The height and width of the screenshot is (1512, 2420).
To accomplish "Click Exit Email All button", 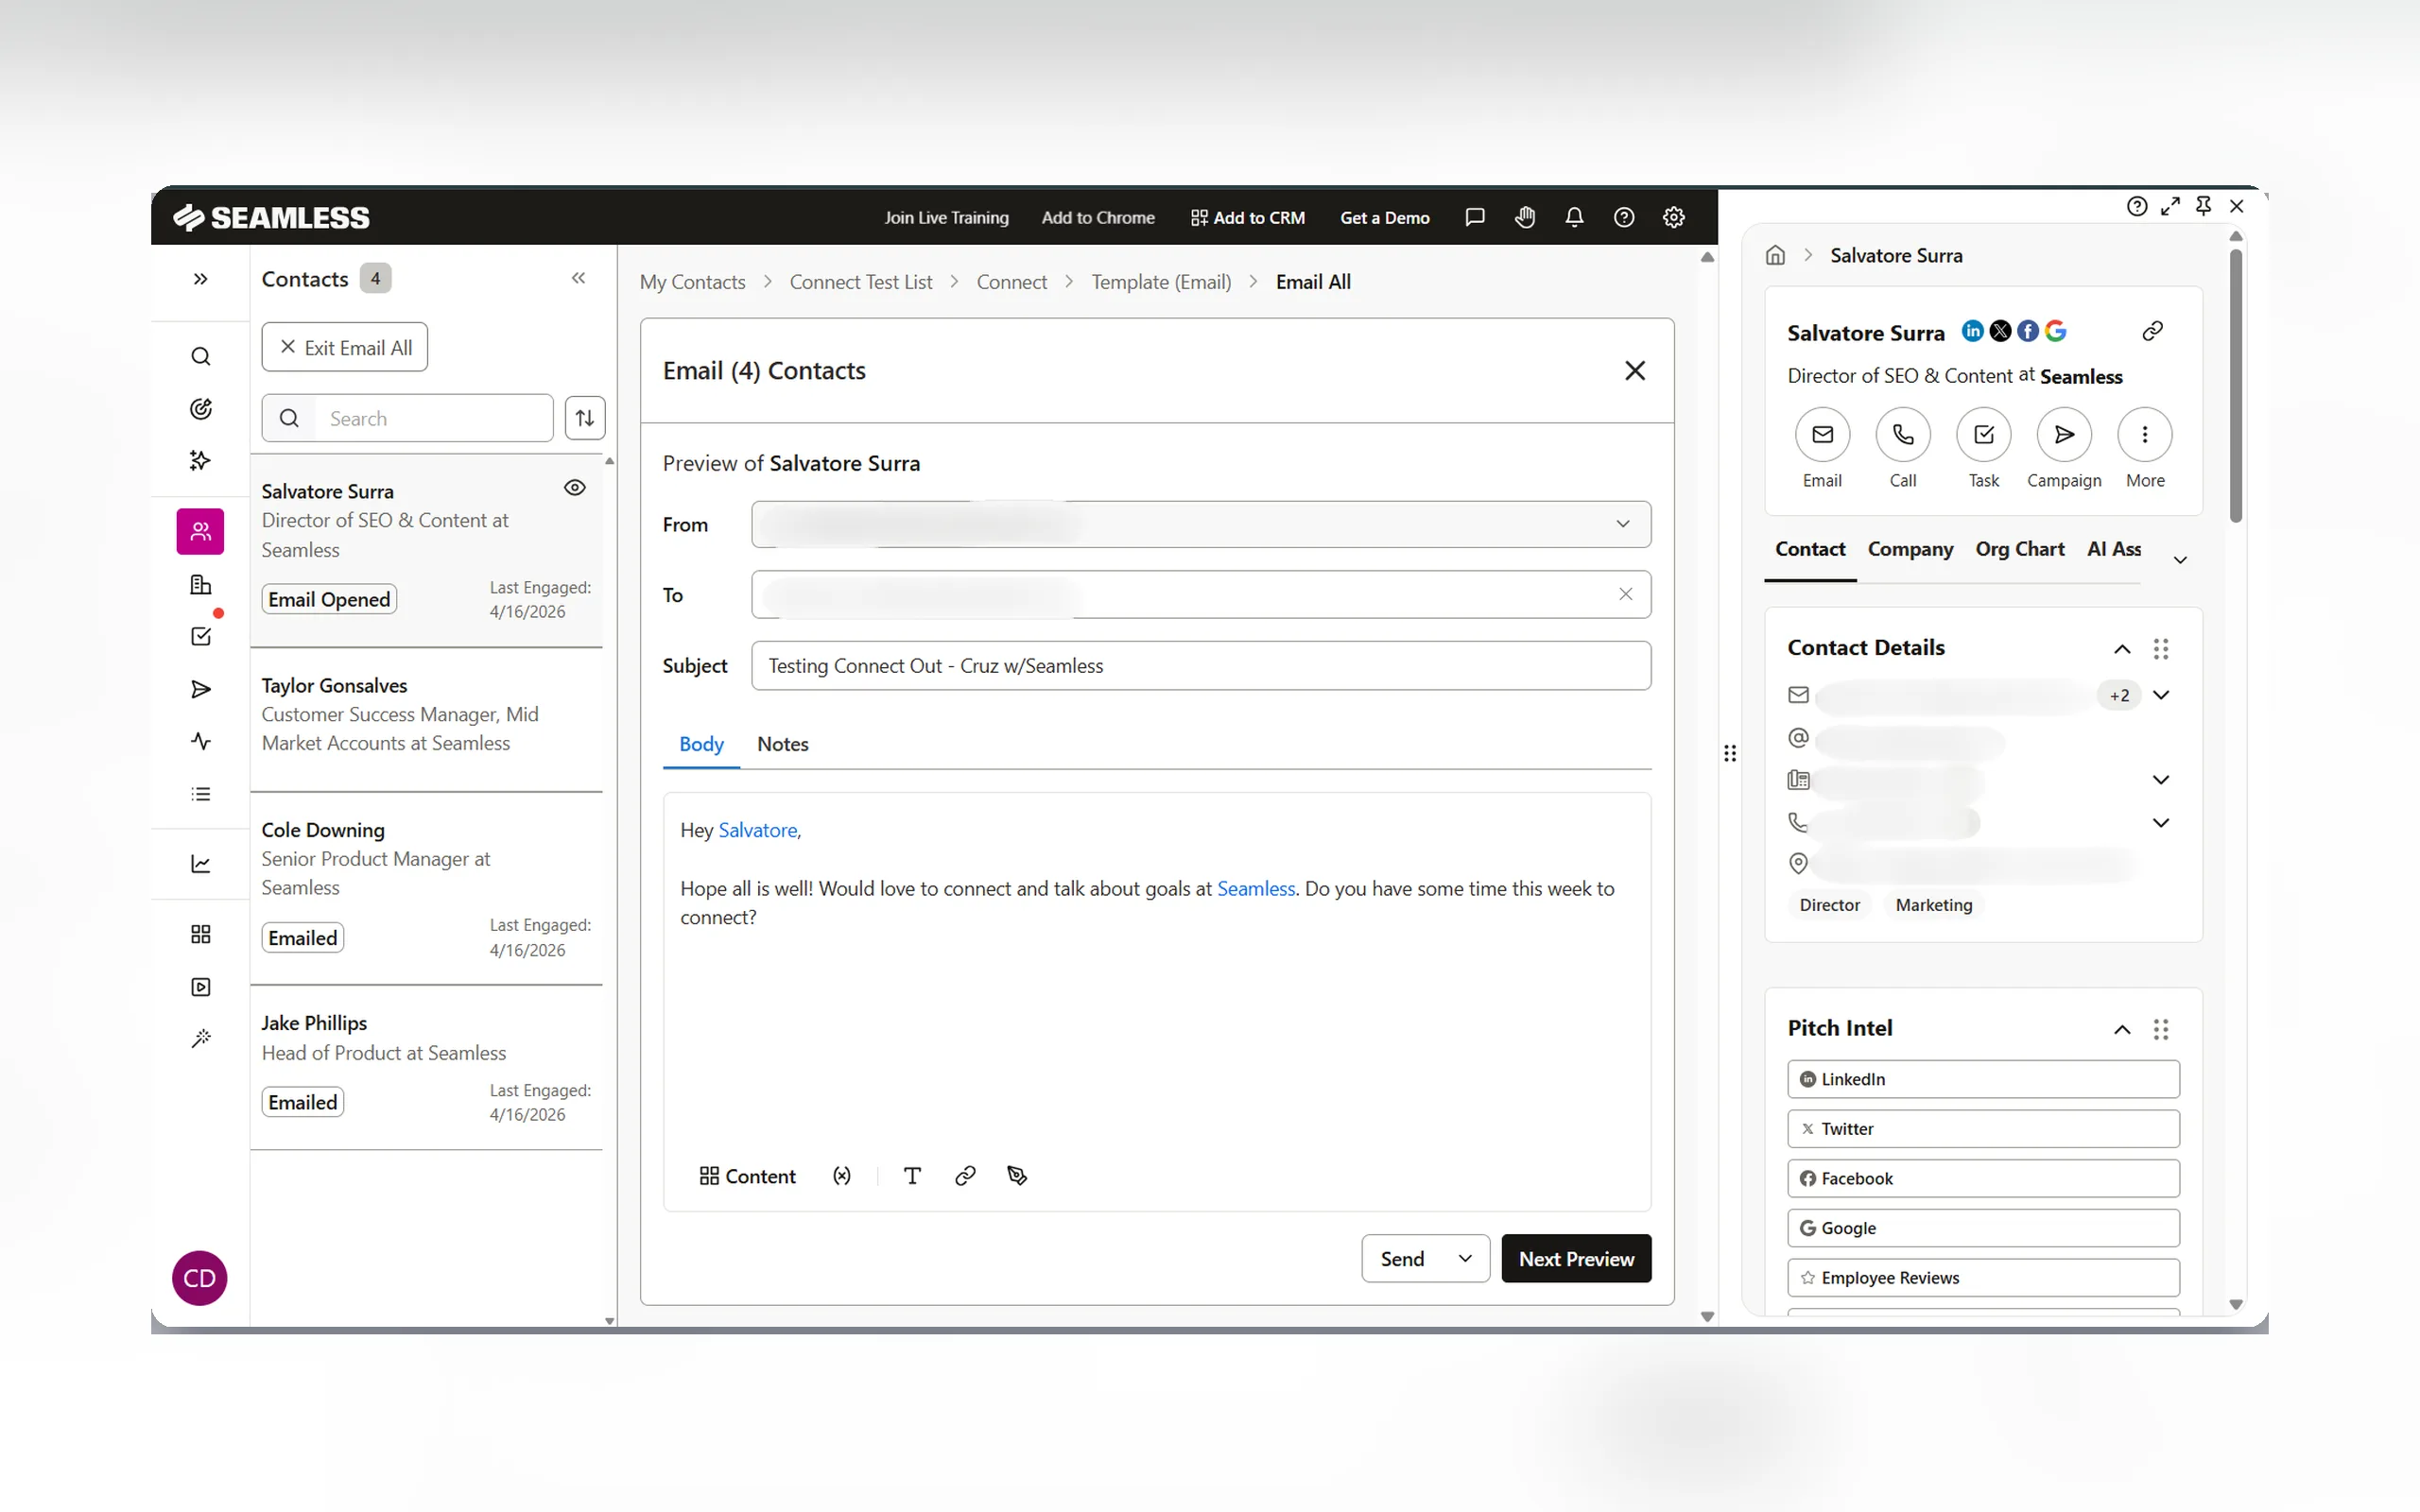I will (x=345, y=347).
